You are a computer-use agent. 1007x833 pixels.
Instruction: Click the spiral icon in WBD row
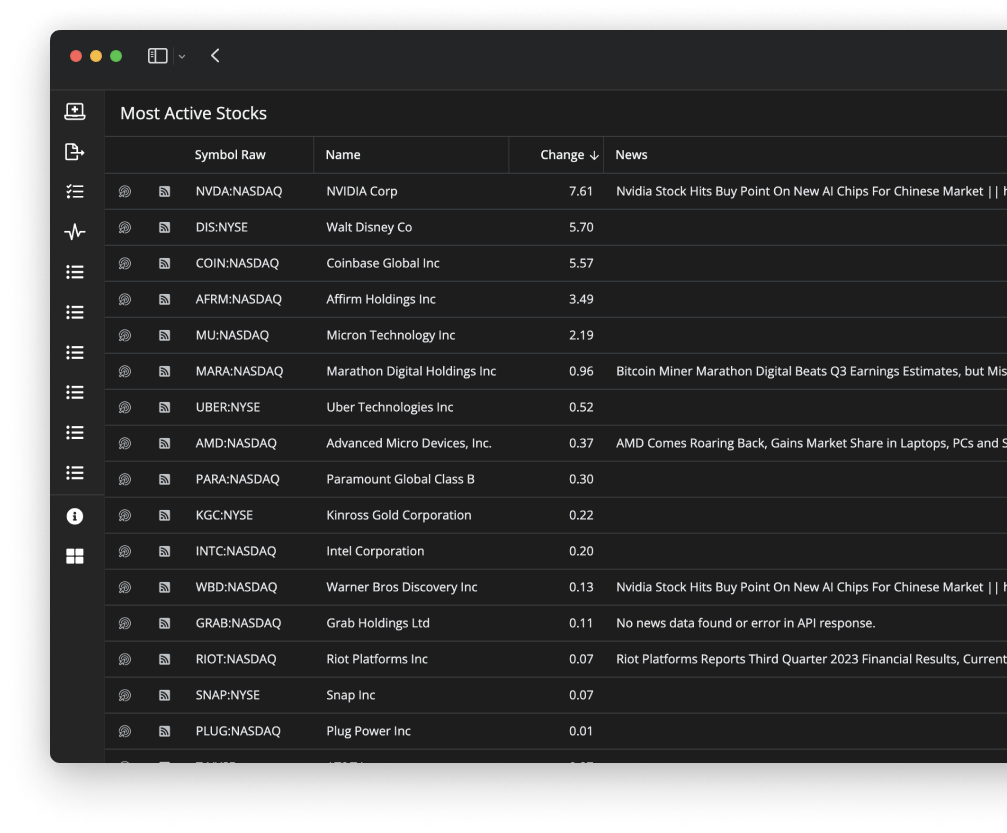click(125, 587)
